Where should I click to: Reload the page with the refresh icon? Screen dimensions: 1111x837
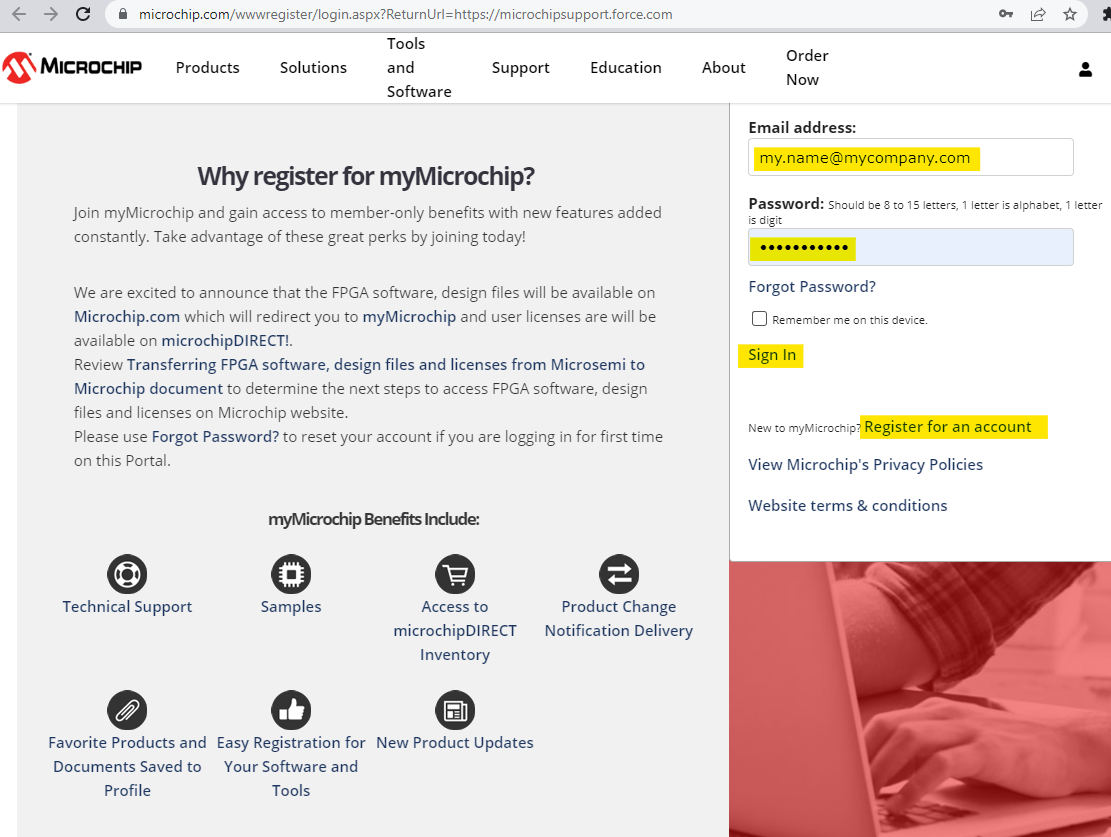click(83, 13)
